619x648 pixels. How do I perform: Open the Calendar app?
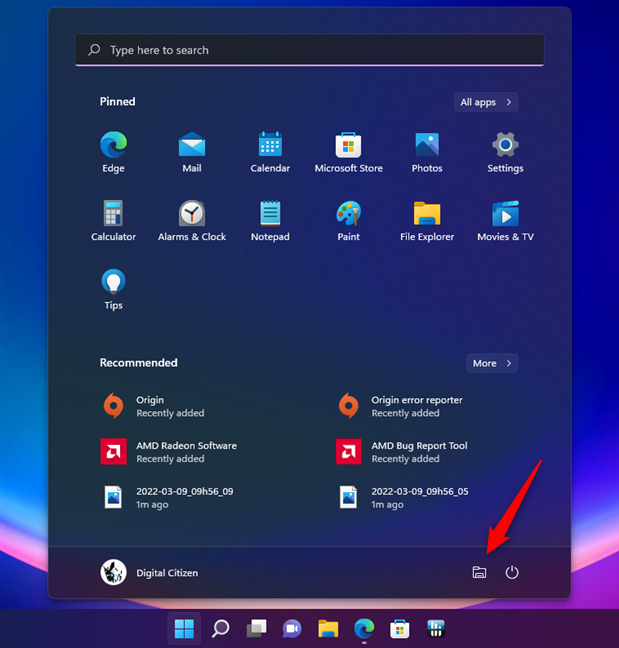tap(270, 152)
